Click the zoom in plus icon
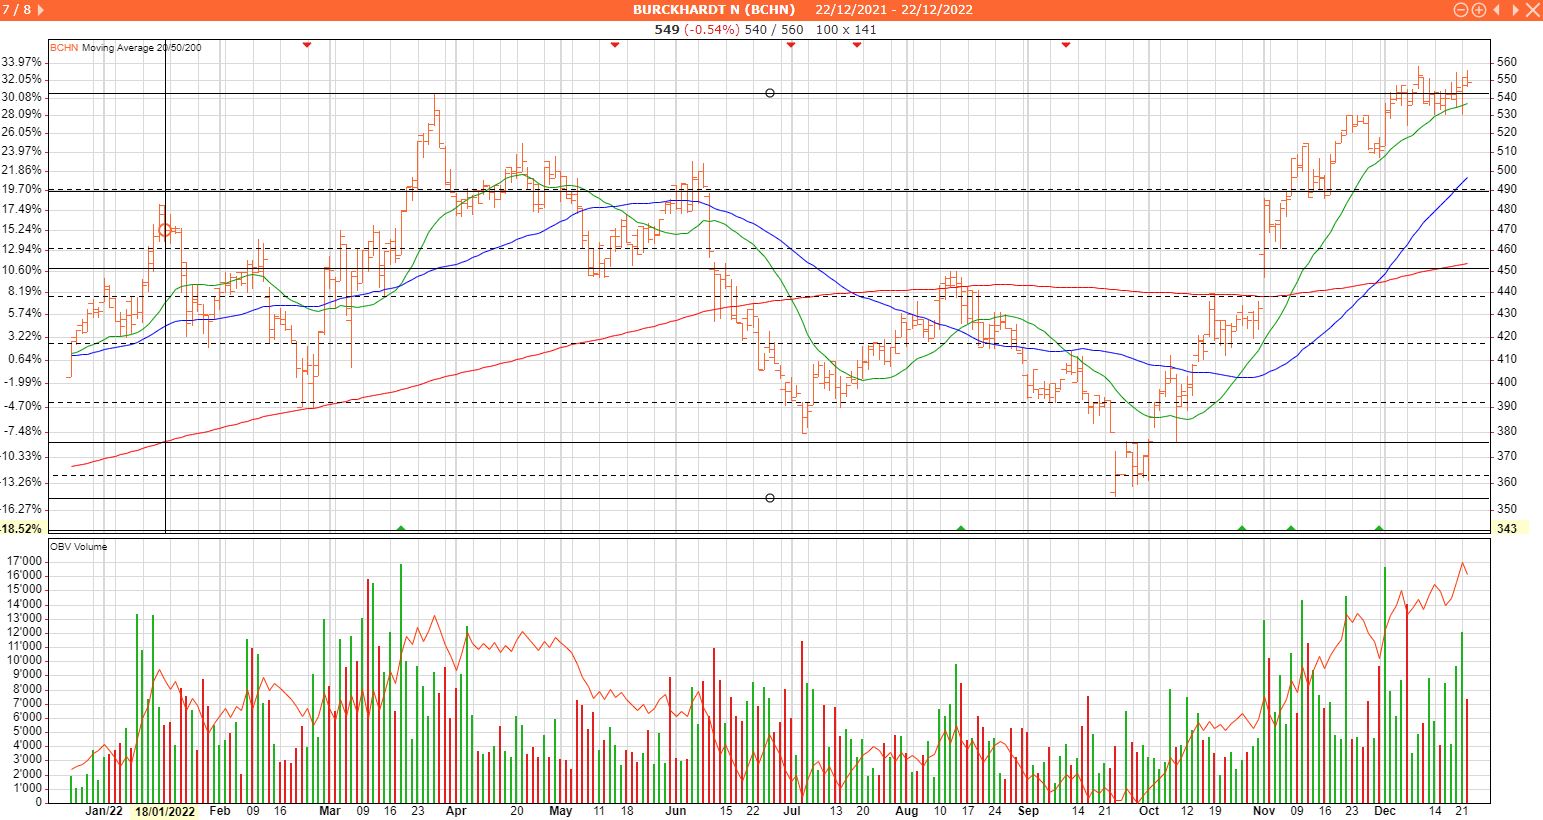The image size is (1543, 820). (1478, 10)
